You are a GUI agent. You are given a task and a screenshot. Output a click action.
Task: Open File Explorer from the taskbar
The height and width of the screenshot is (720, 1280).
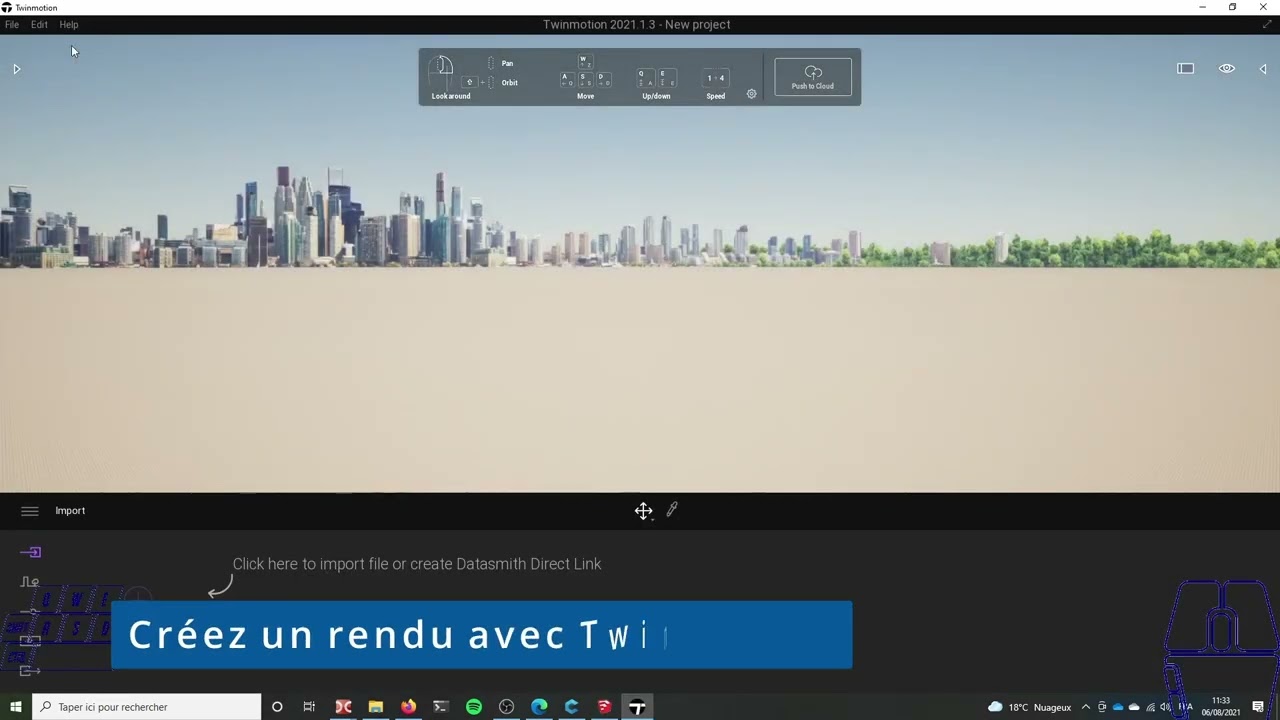point(376,707)
